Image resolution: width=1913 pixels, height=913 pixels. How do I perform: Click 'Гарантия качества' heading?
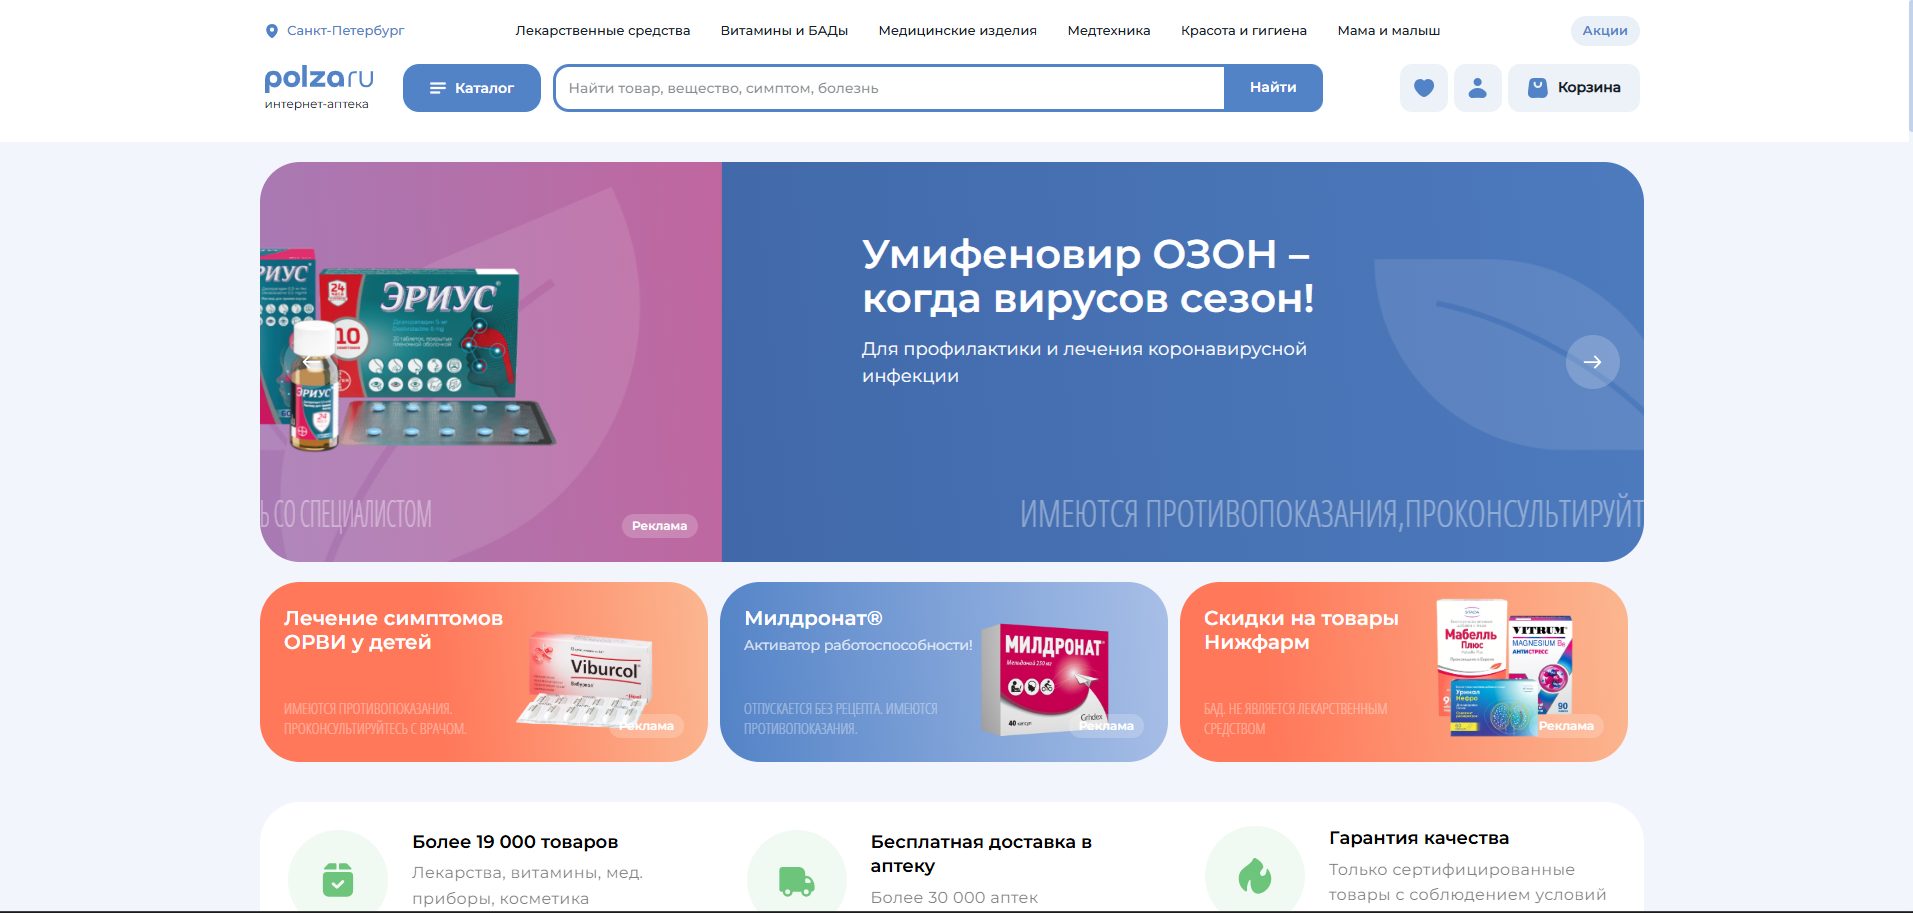click(x=1419, y=838)
